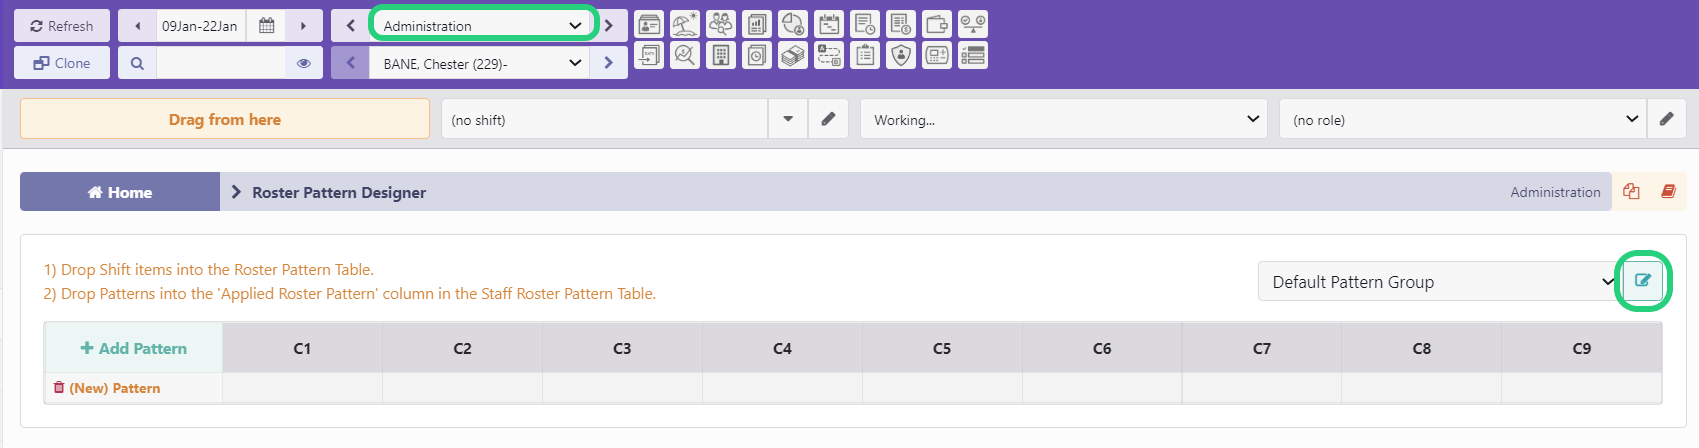Click the Clone button

coord(62,63)
